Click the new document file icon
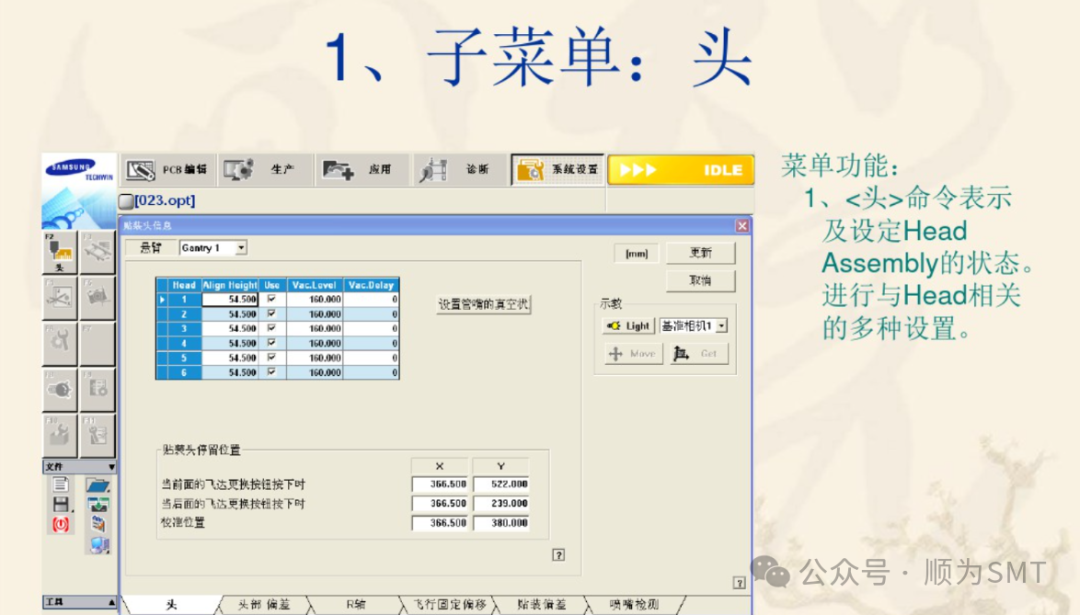 (x=61, y=485)
